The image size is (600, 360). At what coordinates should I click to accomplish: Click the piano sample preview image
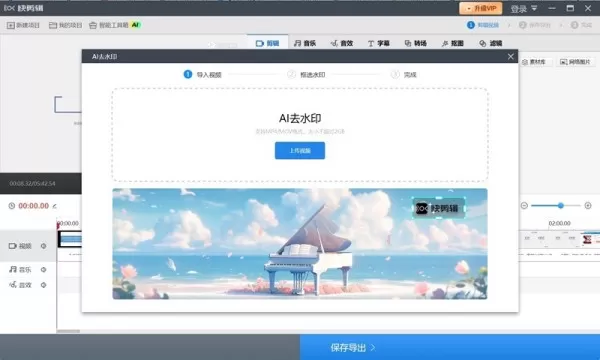pyautogui.click(x=300, y=244)
